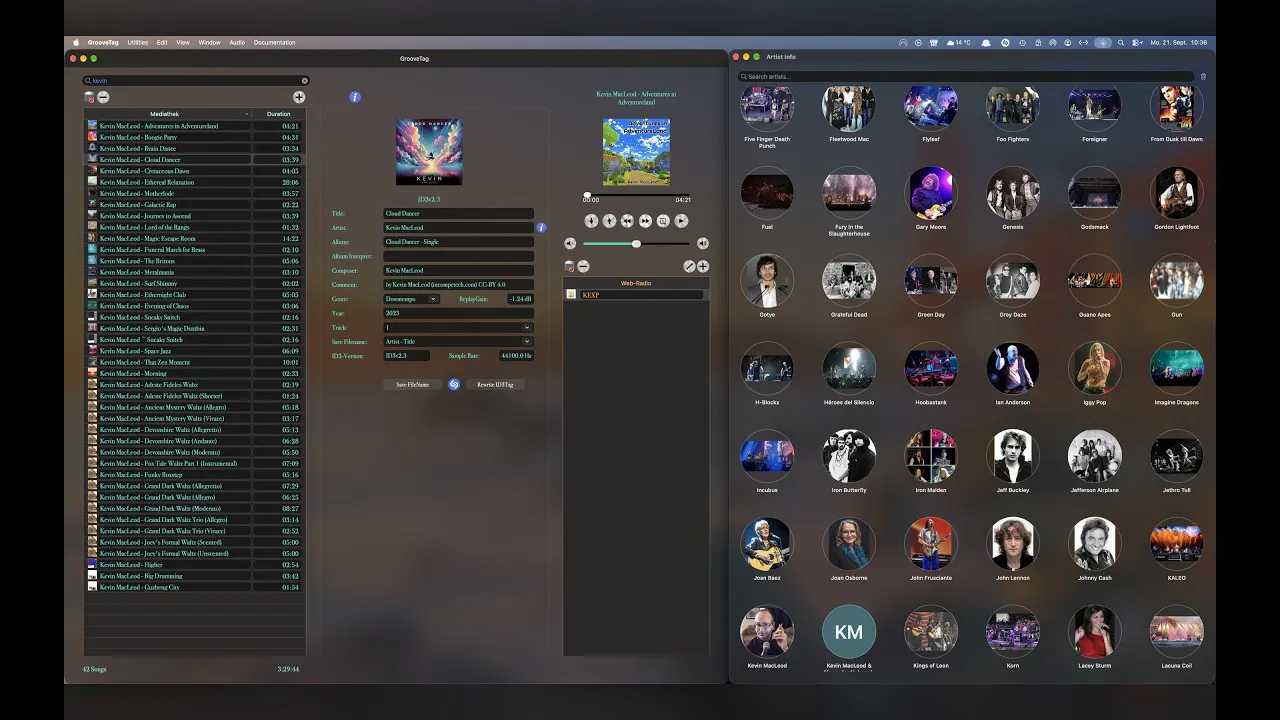
Task: Click the move-down arrow playback button
Action: tap(591, 221)
